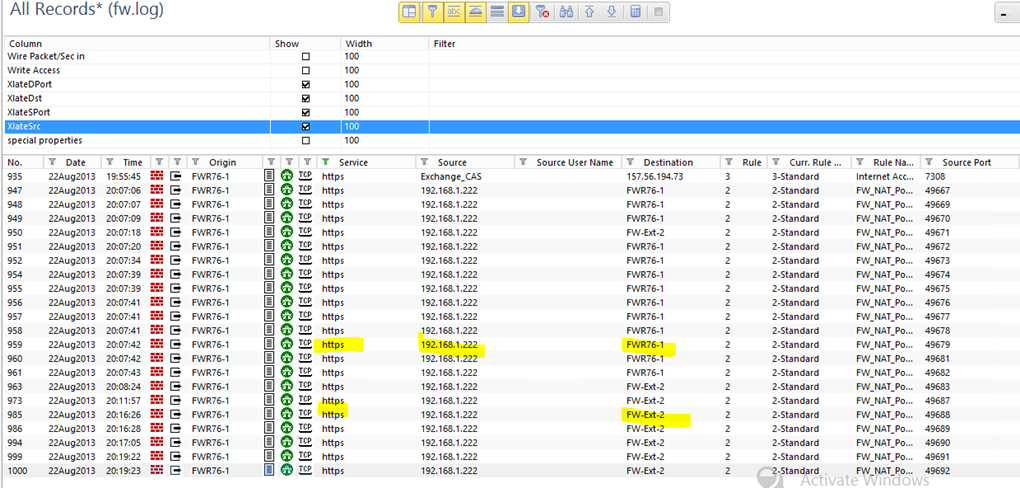Uncheck Show checkbox for XlateDPort
This screenshot has width=1020, height=488.
click(x=306, y=85)
